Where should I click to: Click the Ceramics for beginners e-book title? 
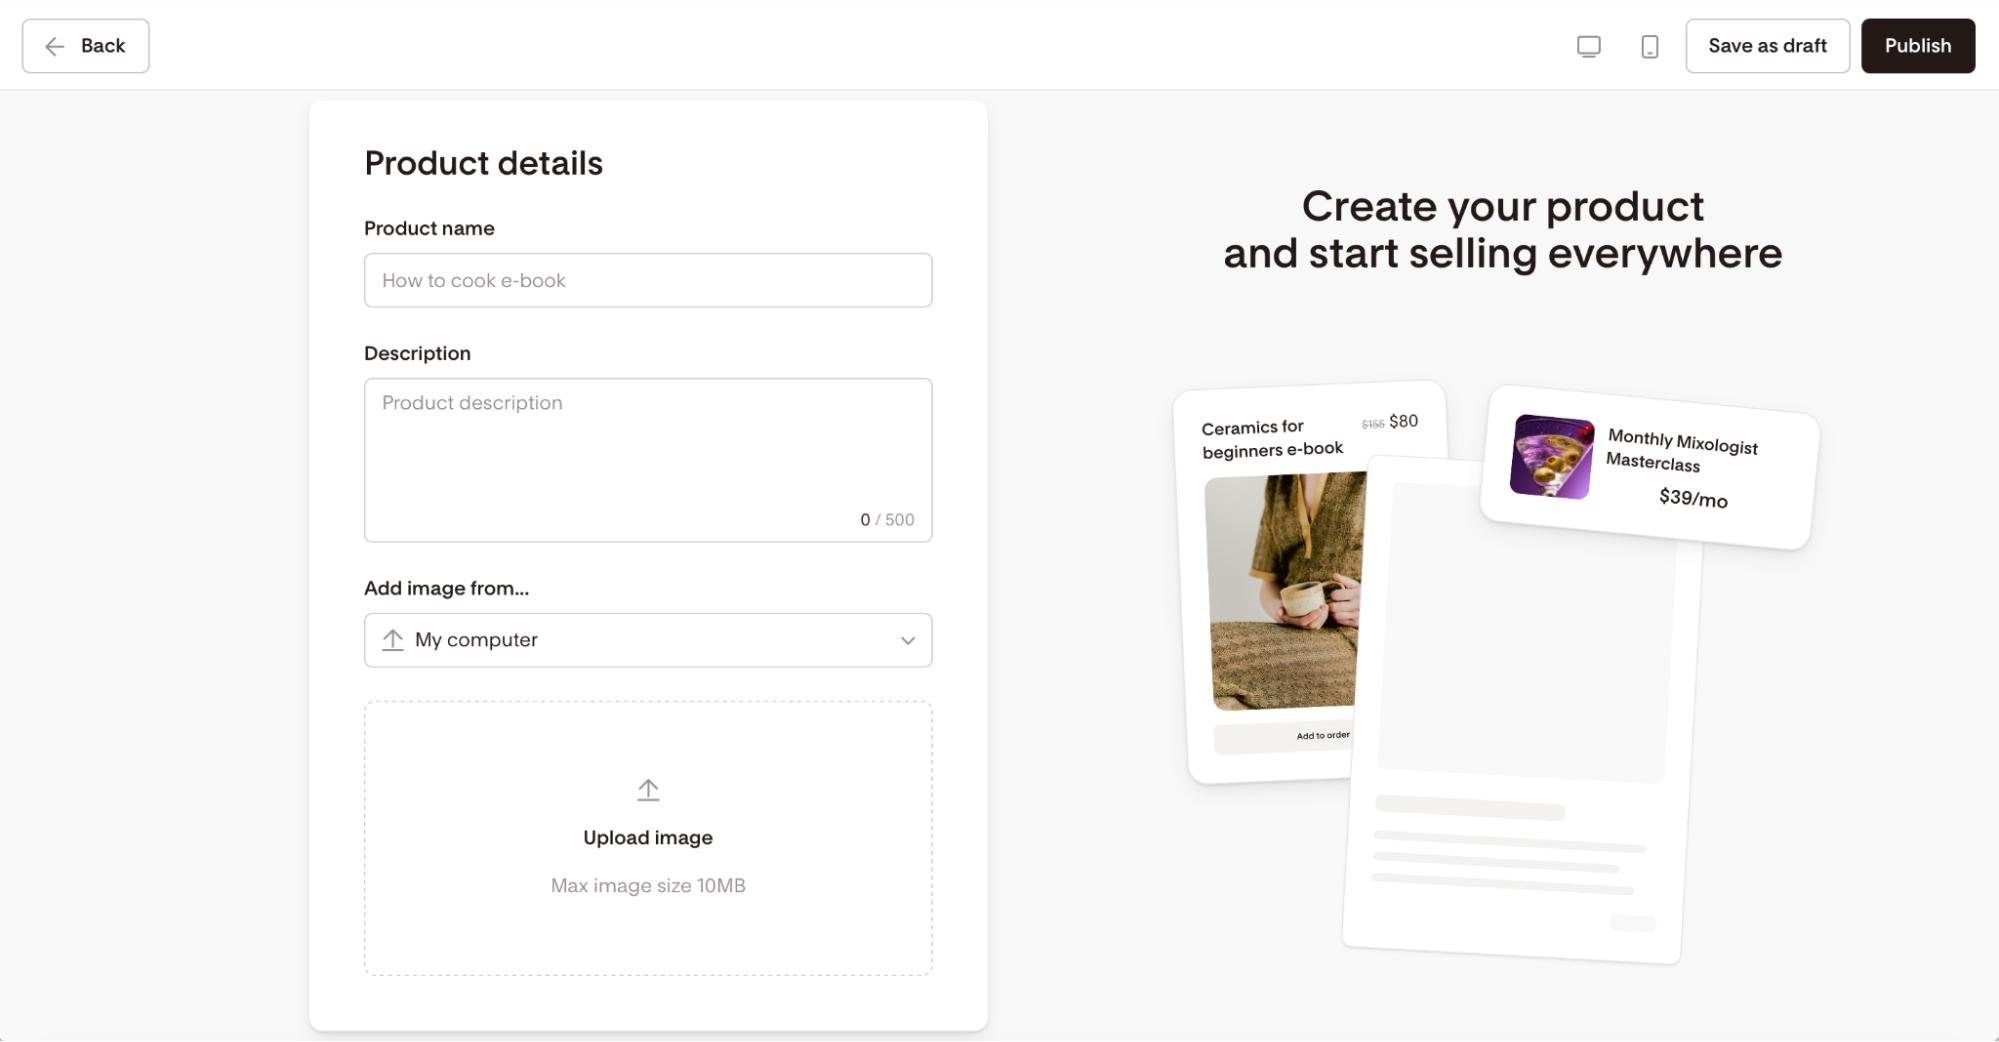click(x=1272, y=439)
